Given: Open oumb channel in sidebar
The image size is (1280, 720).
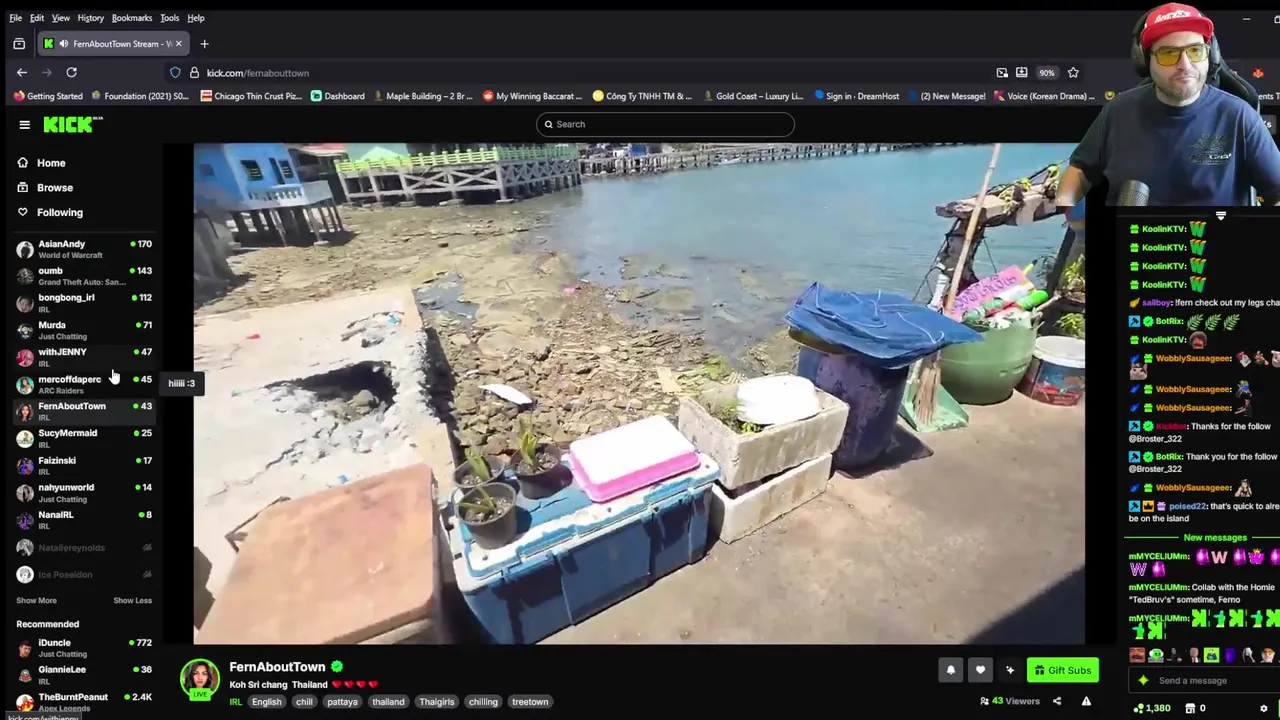Looking at the screenshot, I should pyautogui.click(x=84, y=276).
